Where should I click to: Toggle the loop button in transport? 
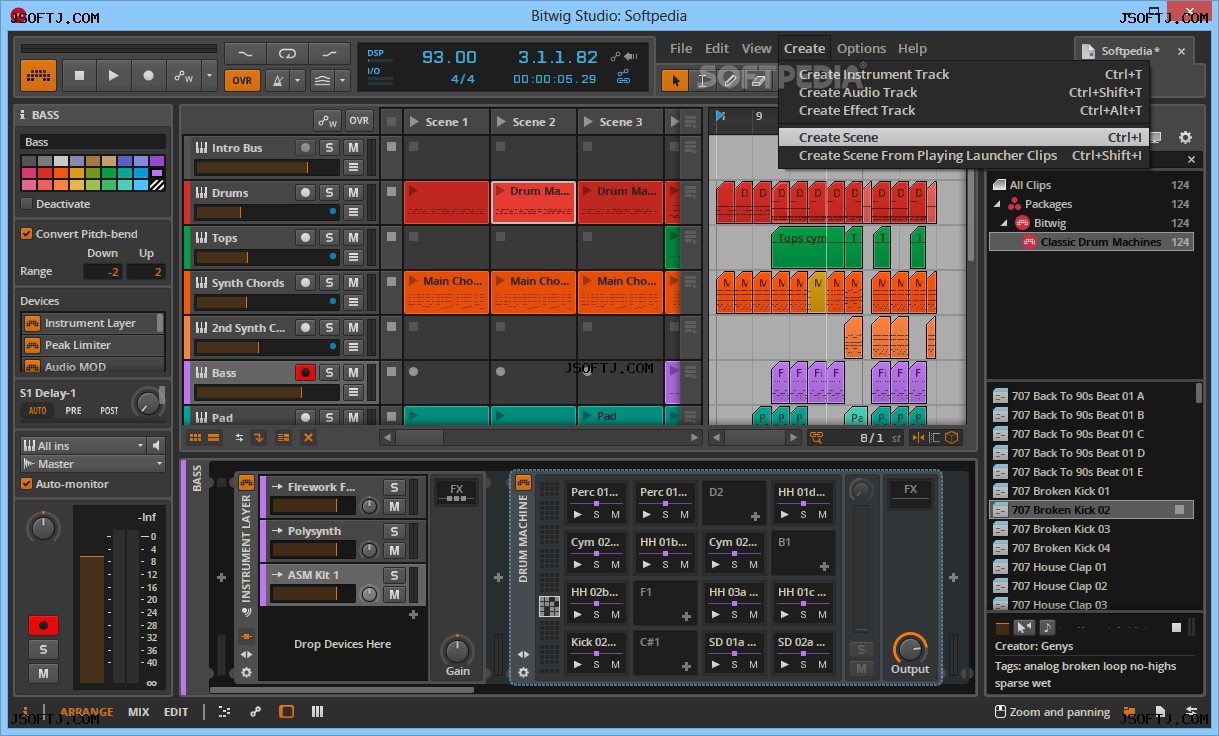pos(288,53)
